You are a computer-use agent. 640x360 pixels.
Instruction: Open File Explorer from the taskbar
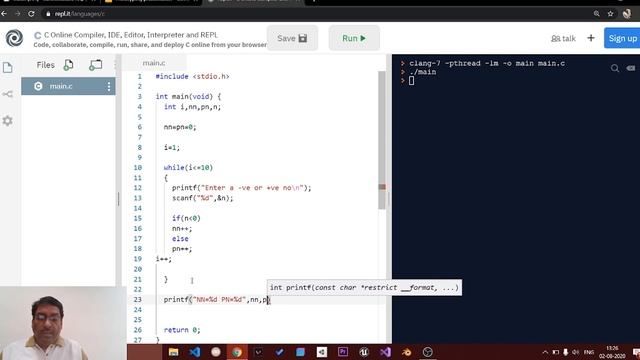(173, 352)
